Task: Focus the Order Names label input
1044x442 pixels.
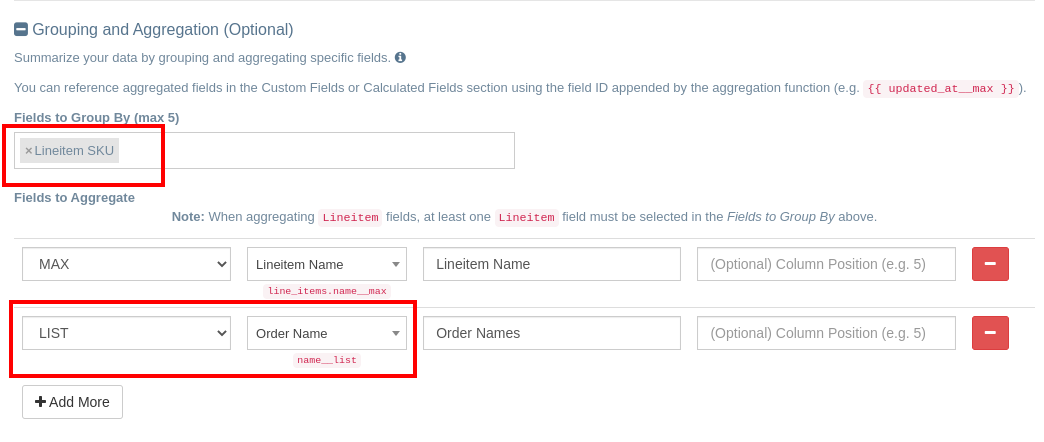Action: click(552, 333)
